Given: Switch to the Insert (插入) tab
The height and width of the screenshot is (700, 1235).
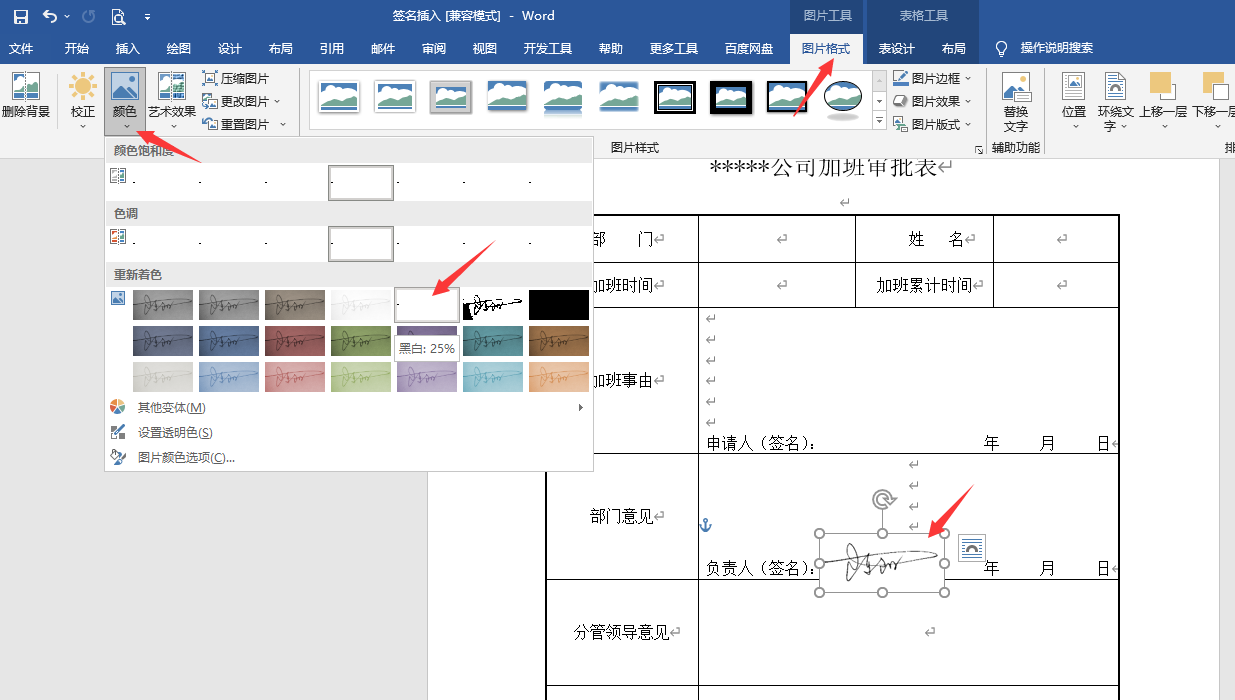Looking at the screenshot, I should 128,48.
